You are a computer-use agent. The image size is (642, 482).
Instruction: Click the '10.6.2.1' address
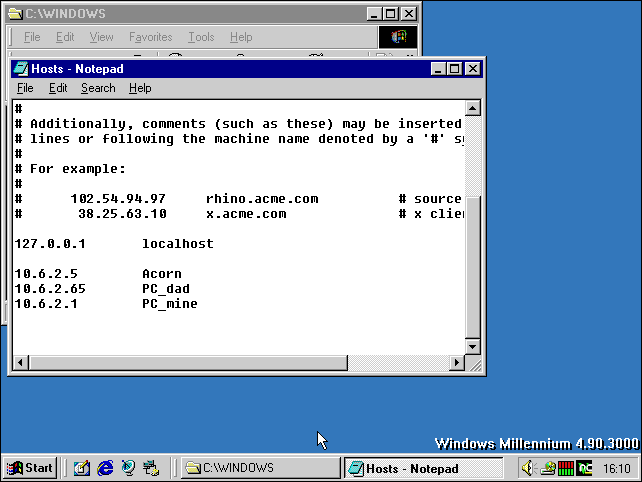click(x=46, y=304)
